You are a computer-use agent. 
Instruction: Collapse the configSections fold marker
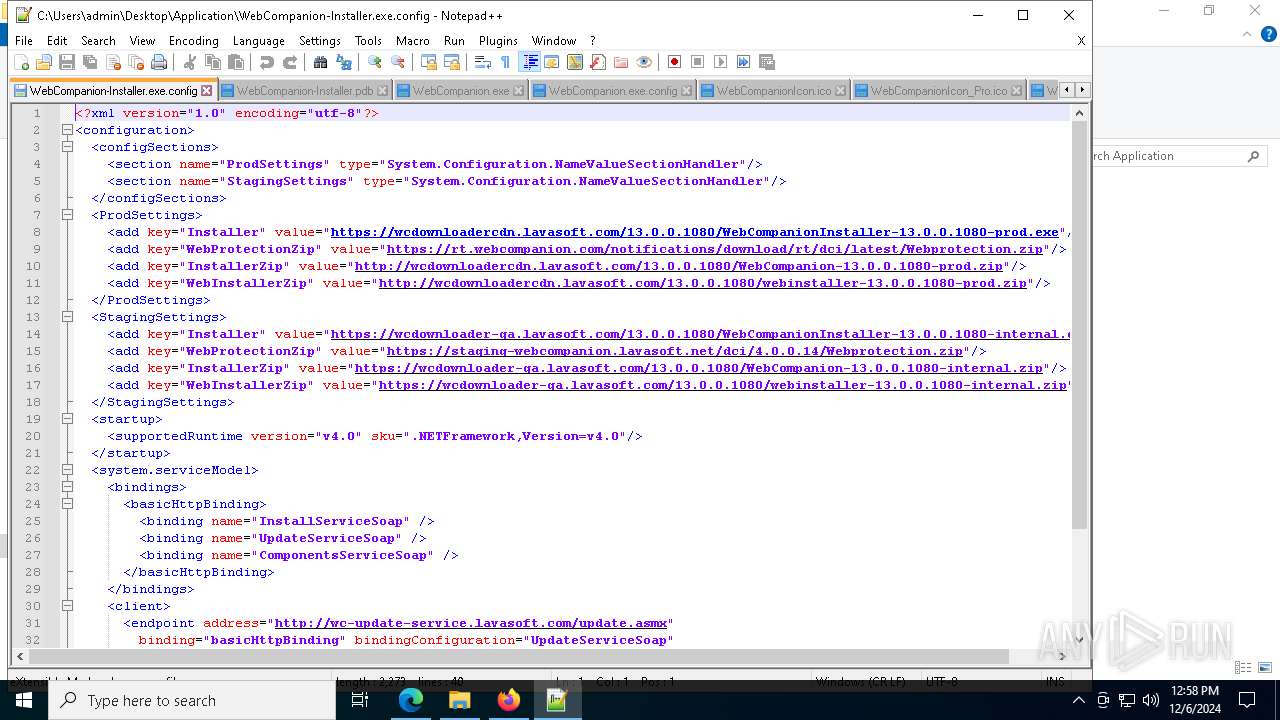pyautogui.click(x=67, y=147)
